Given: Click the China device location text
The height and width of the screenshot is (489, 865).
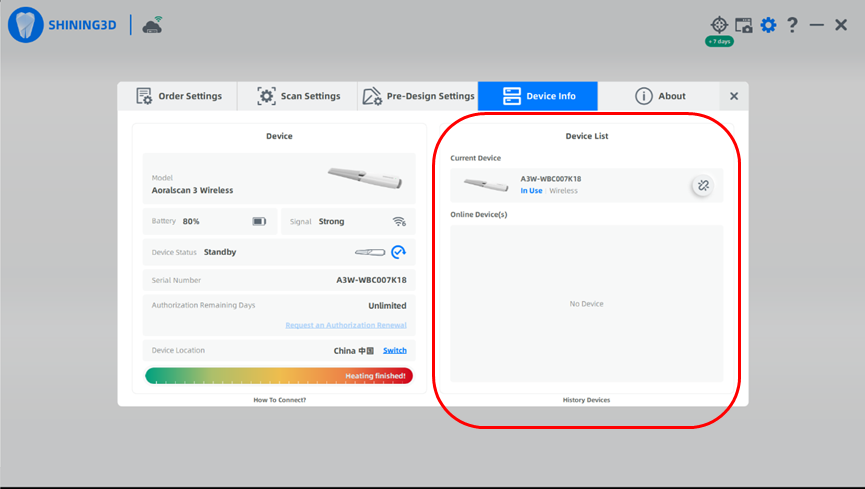Looking at the screenshot, I should pyautogui.click(x=354, y=351).
